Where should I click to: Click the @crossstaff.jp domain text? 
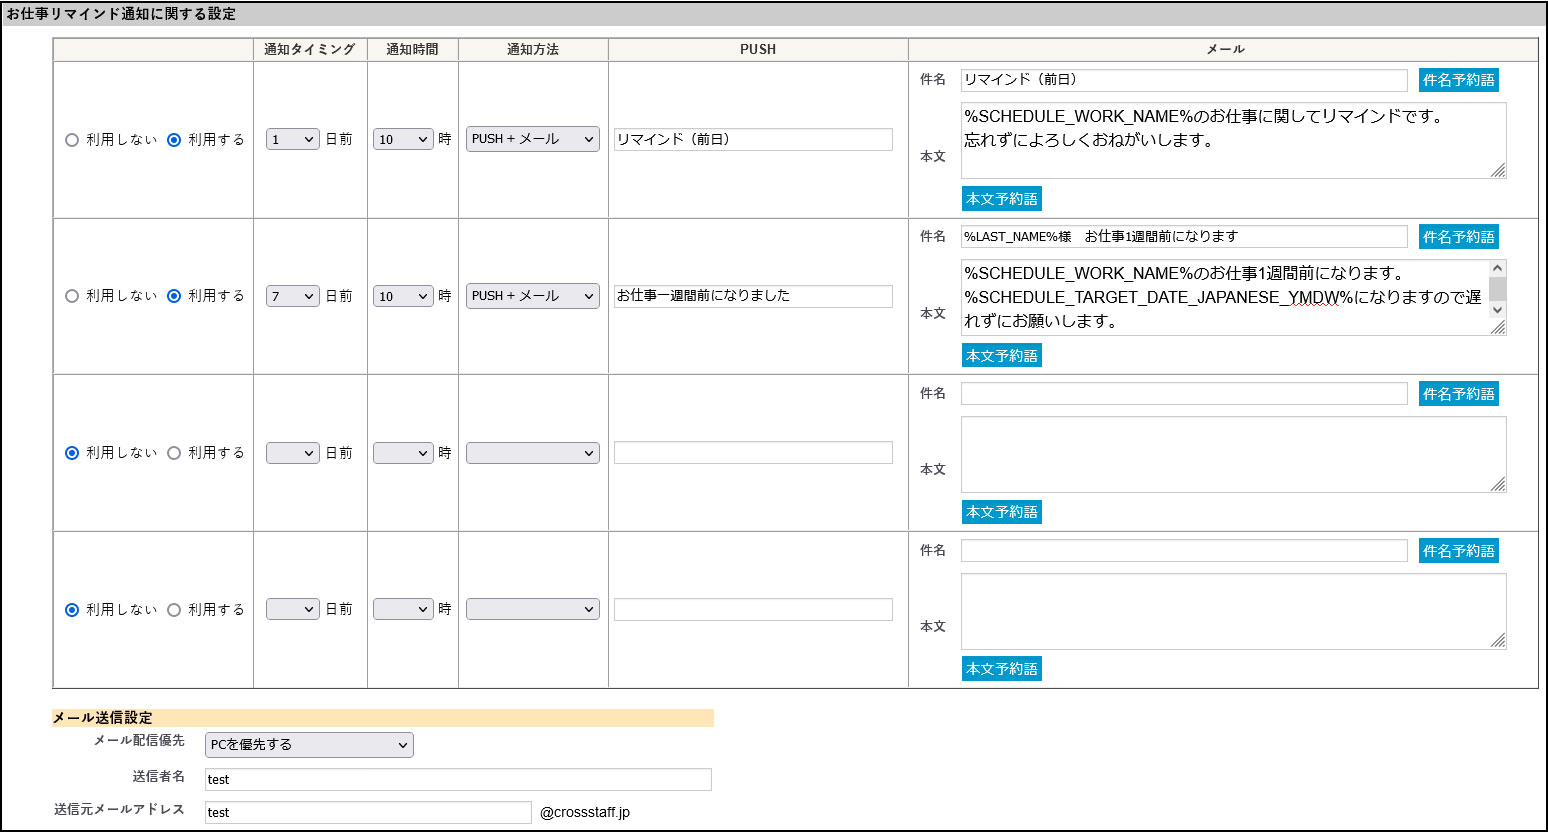[x=585, y=813]
